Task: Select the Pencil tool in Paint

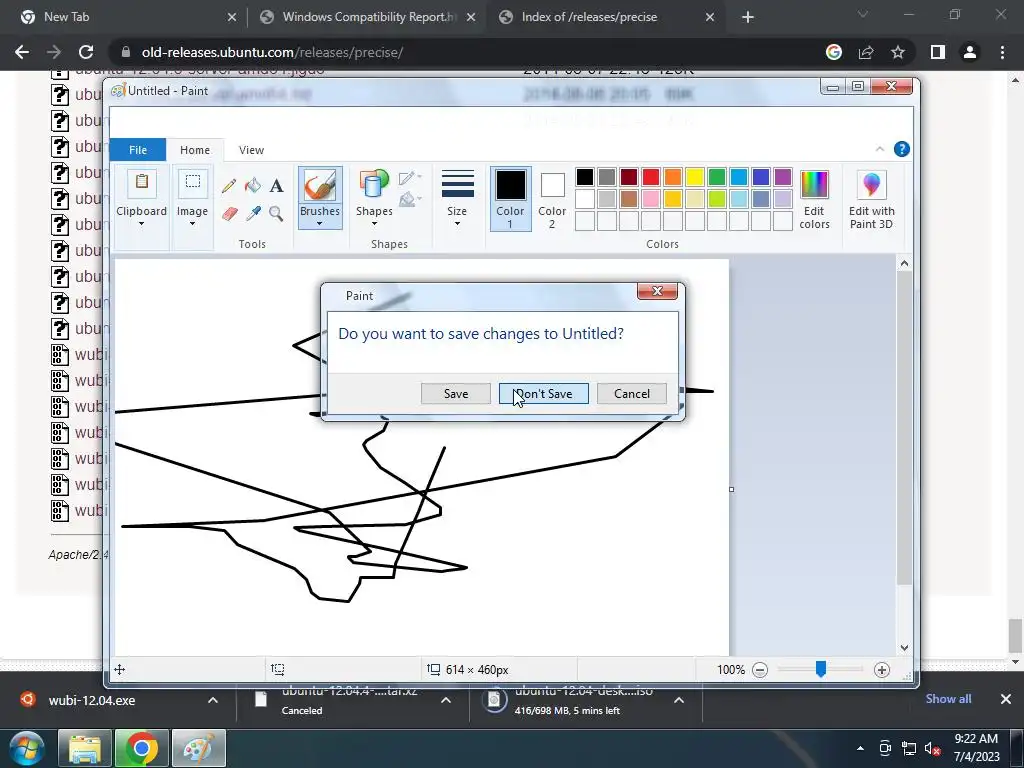Action: (229, 186)
